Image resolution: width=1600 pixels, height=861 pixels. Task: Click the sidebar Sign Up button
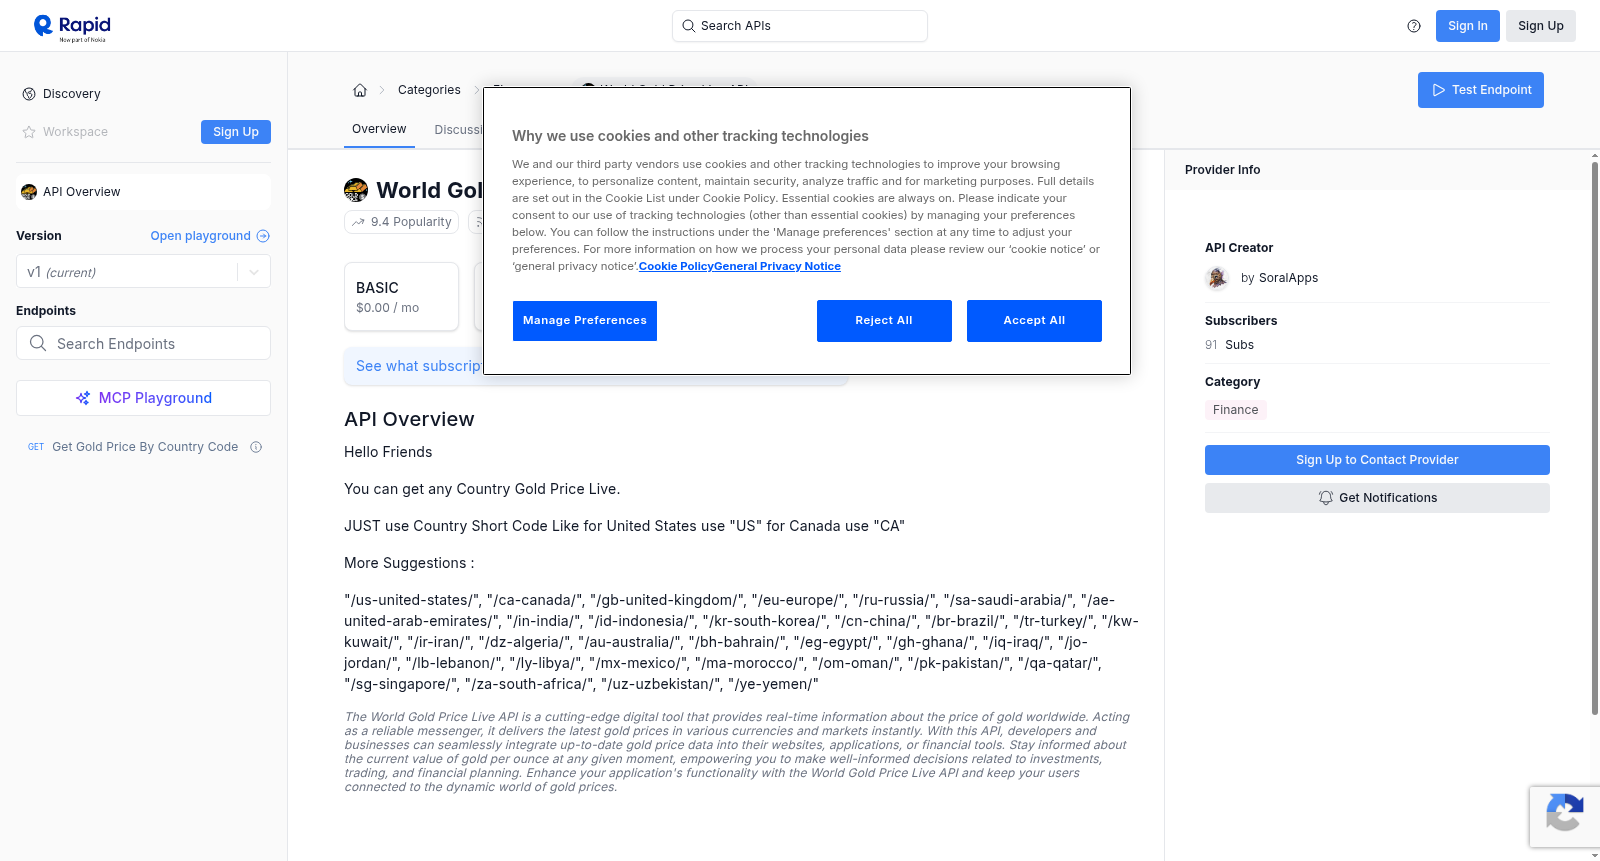[236, 132]
